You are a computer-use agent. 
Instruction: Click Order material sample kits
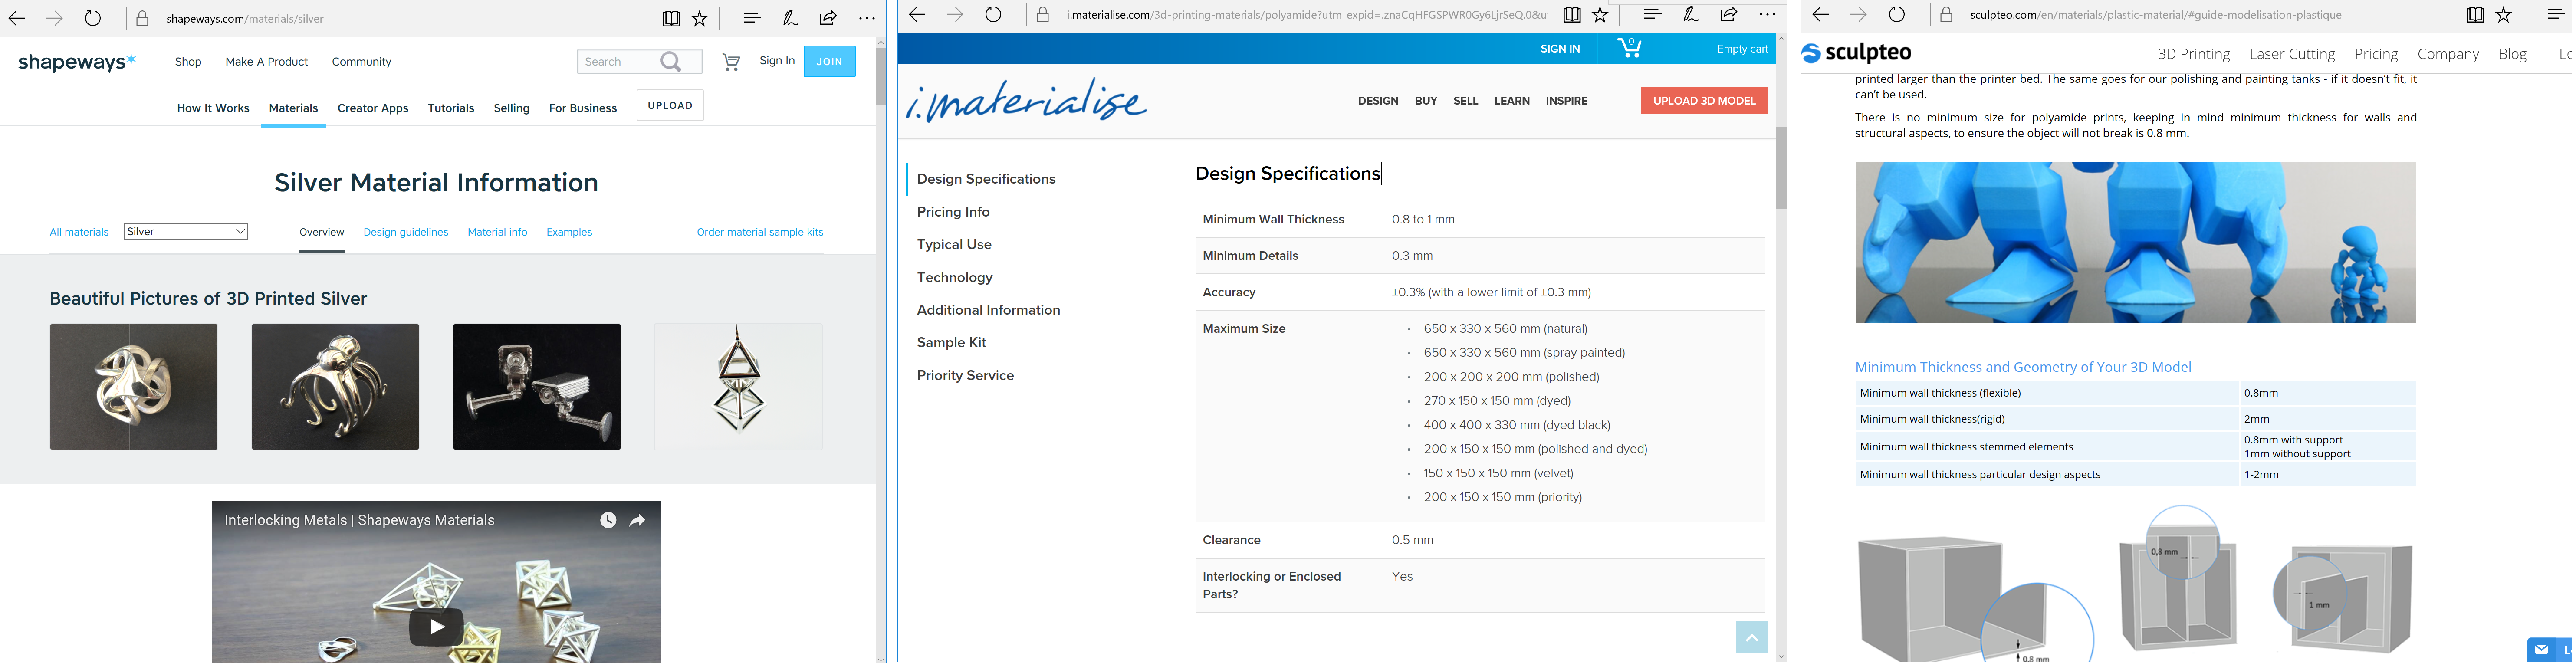click(760, 232)
